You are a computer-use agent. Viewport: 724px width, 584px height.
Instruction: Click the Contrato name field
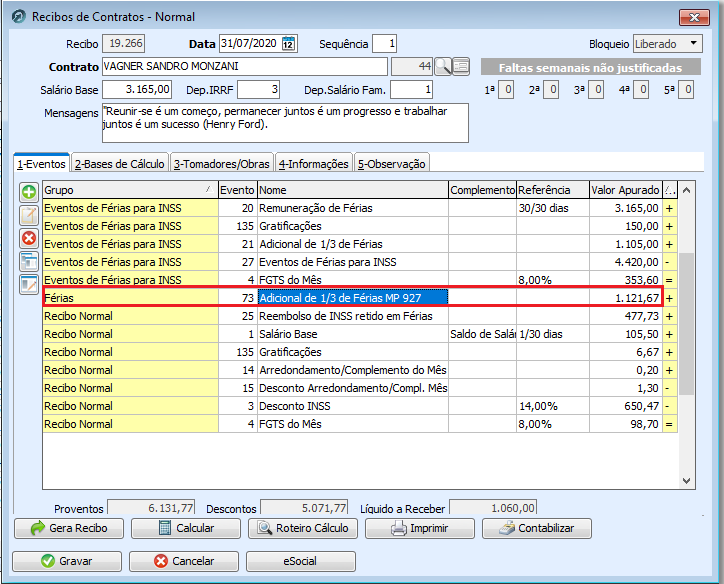(x=244, y=66)
